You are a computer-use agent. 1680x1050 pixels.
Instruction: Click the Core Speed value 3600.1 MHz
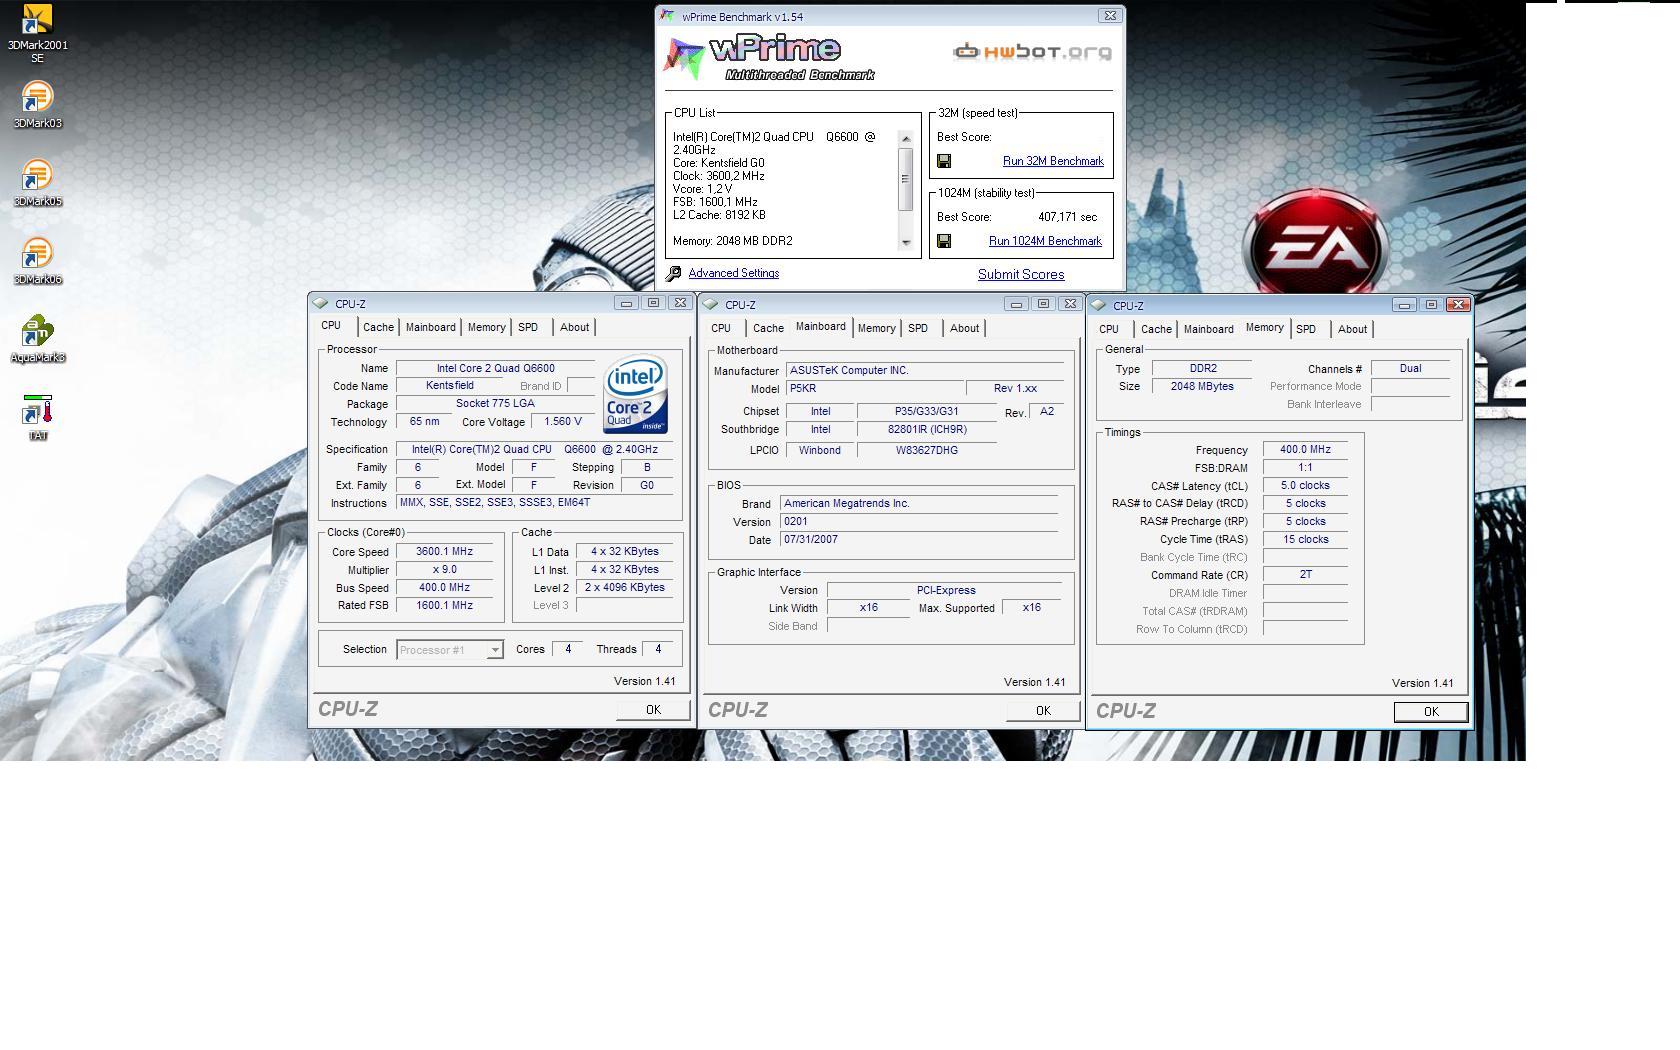[x=444, y=552]
